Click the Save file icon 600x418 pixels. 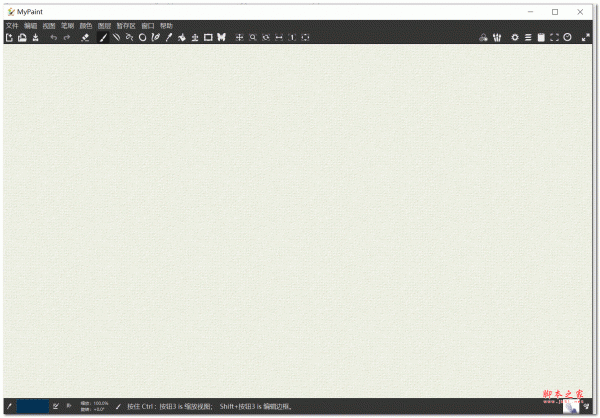pos(35,37)
